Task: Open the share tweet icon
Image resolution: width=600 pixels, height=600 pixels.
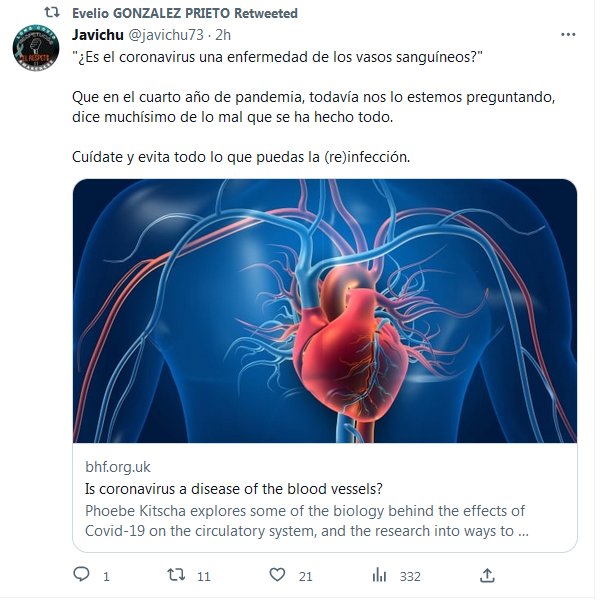Action: click(x=487, y=575)
